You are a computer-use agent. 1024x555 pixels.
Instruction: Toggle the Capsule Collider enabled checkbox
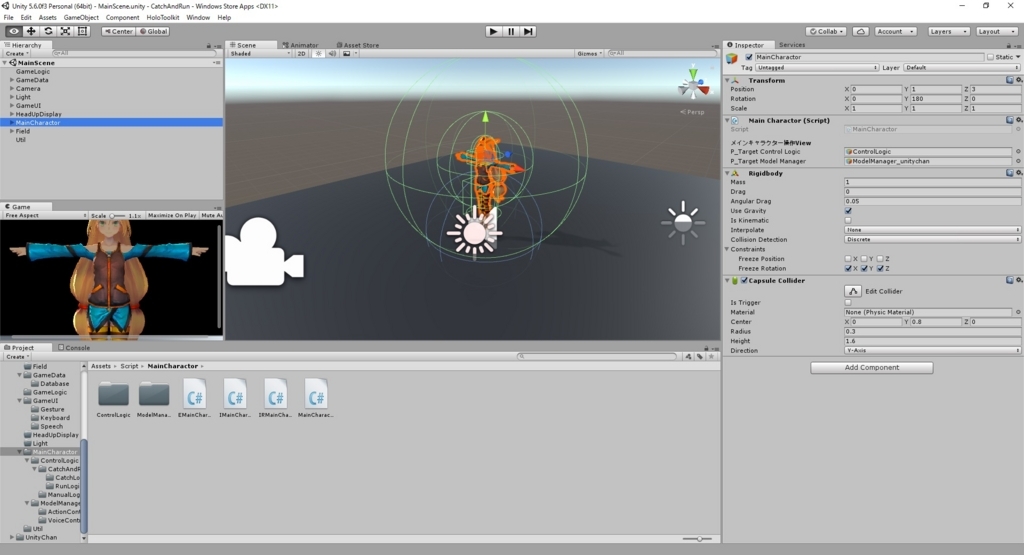(x=744, y=281)
